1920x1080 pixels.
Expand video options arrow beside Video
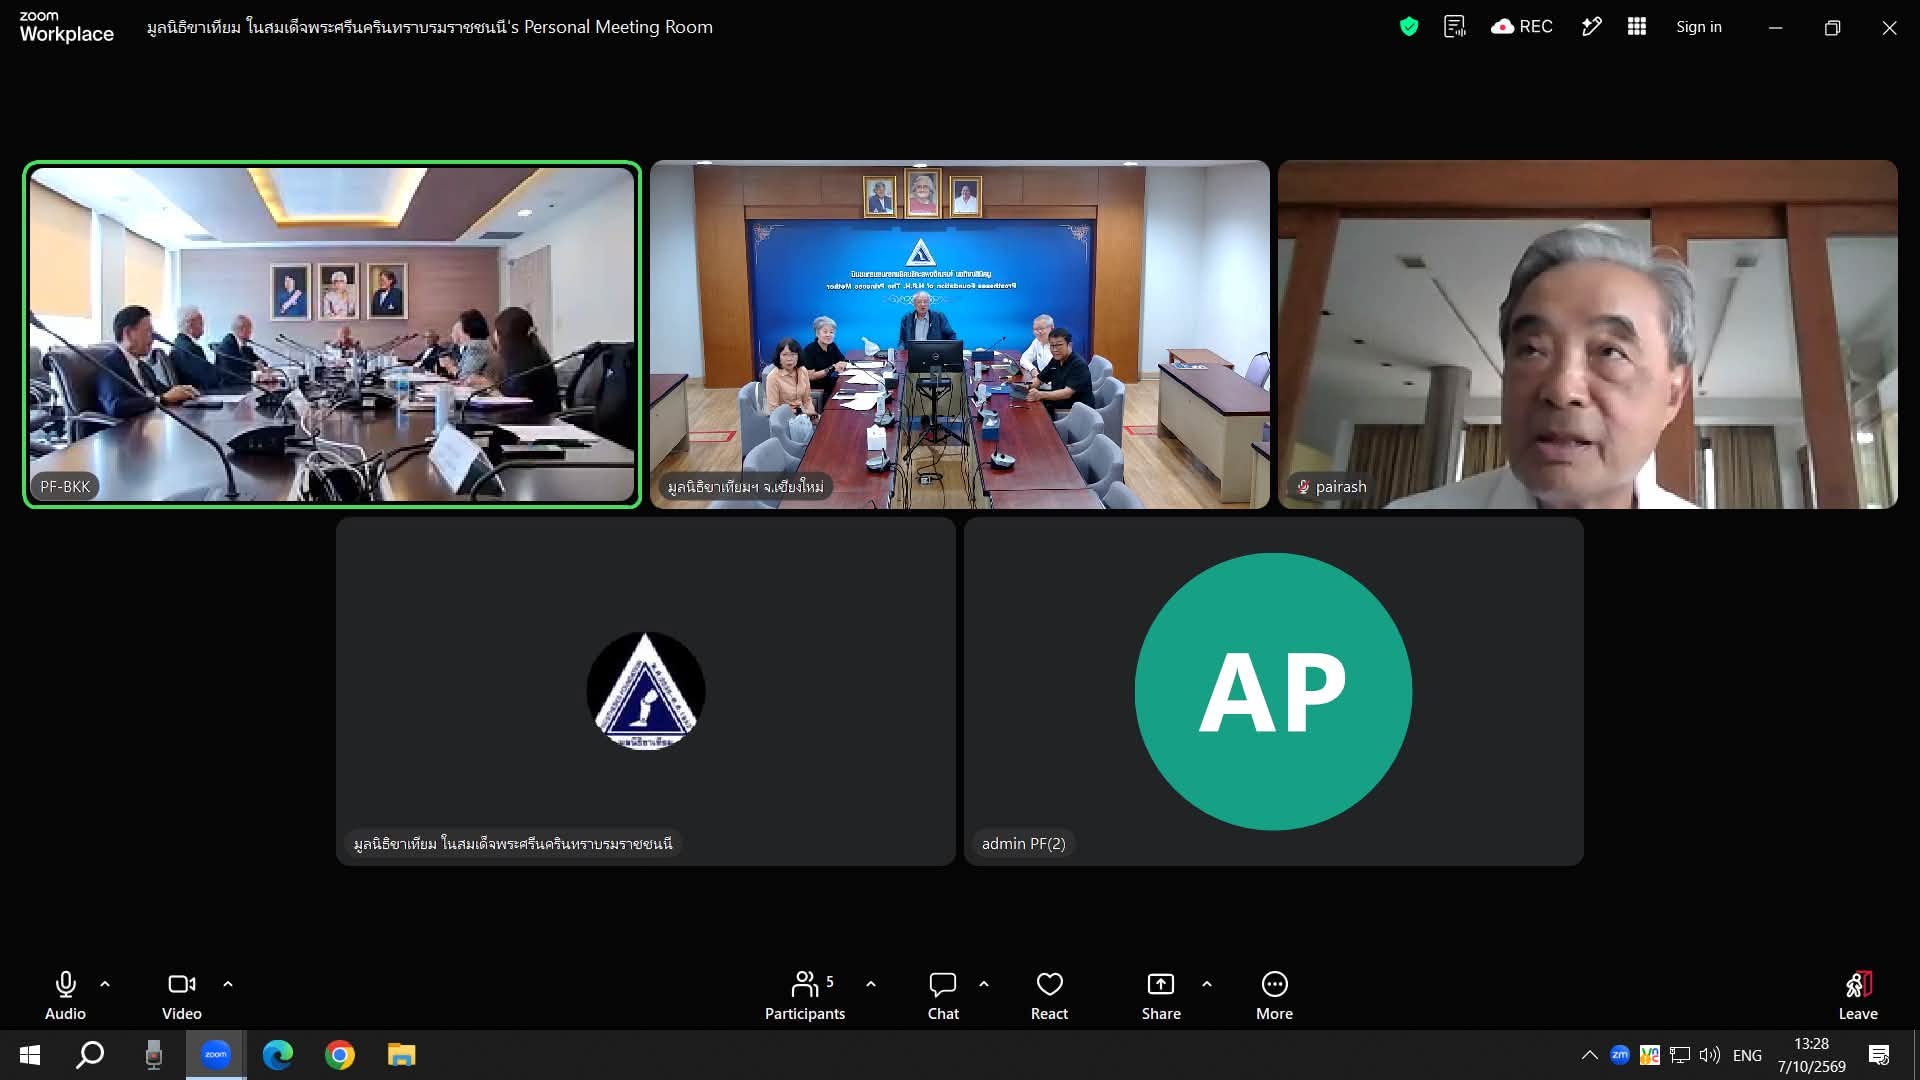(228, 984)
